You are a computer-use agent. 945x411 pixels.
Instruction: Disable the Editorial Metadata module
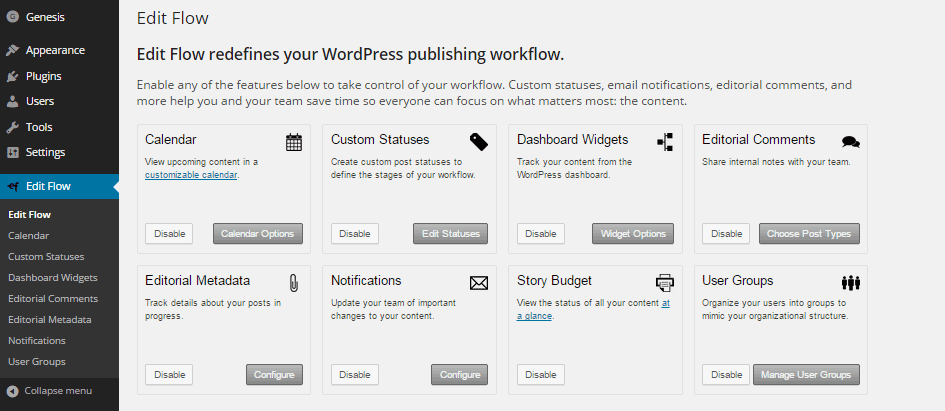coord(169,375)
